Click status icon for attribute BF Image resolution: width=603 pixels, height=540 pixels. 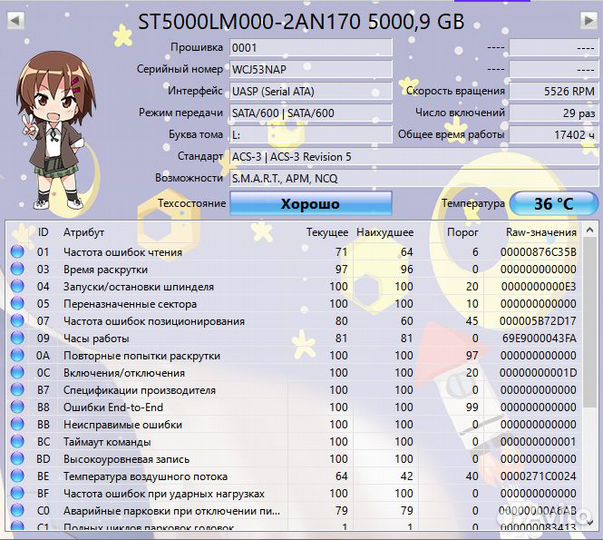point(17,493)
